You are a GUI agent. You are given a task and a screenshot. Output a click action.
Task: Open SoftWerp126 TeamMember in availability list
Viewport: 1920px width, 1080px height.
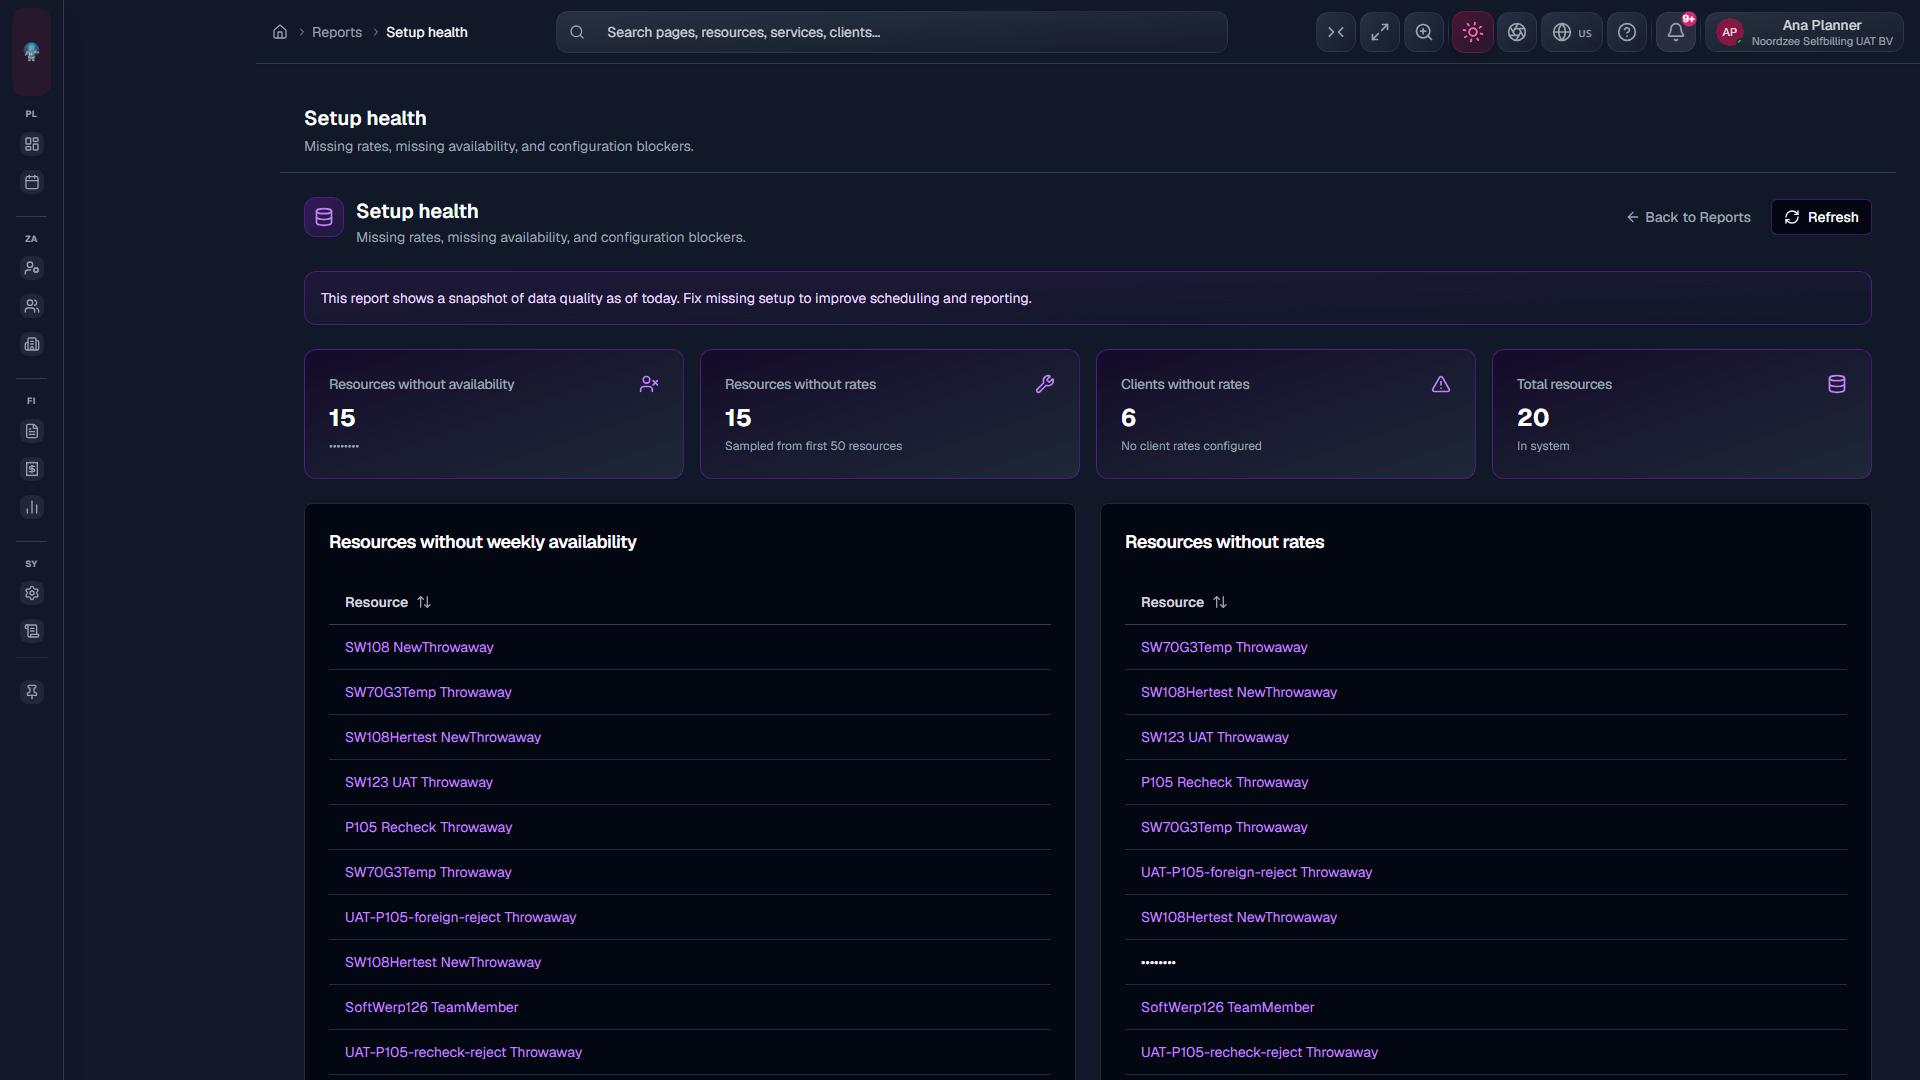[432, 1007]
